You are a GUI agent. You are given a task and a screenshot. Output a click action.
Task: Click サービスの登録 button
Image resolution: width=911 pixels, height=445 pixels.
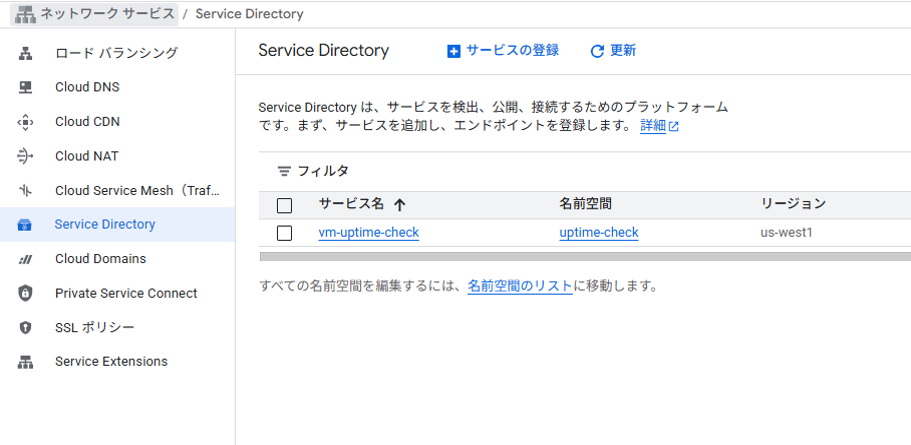tap(503, 51)
